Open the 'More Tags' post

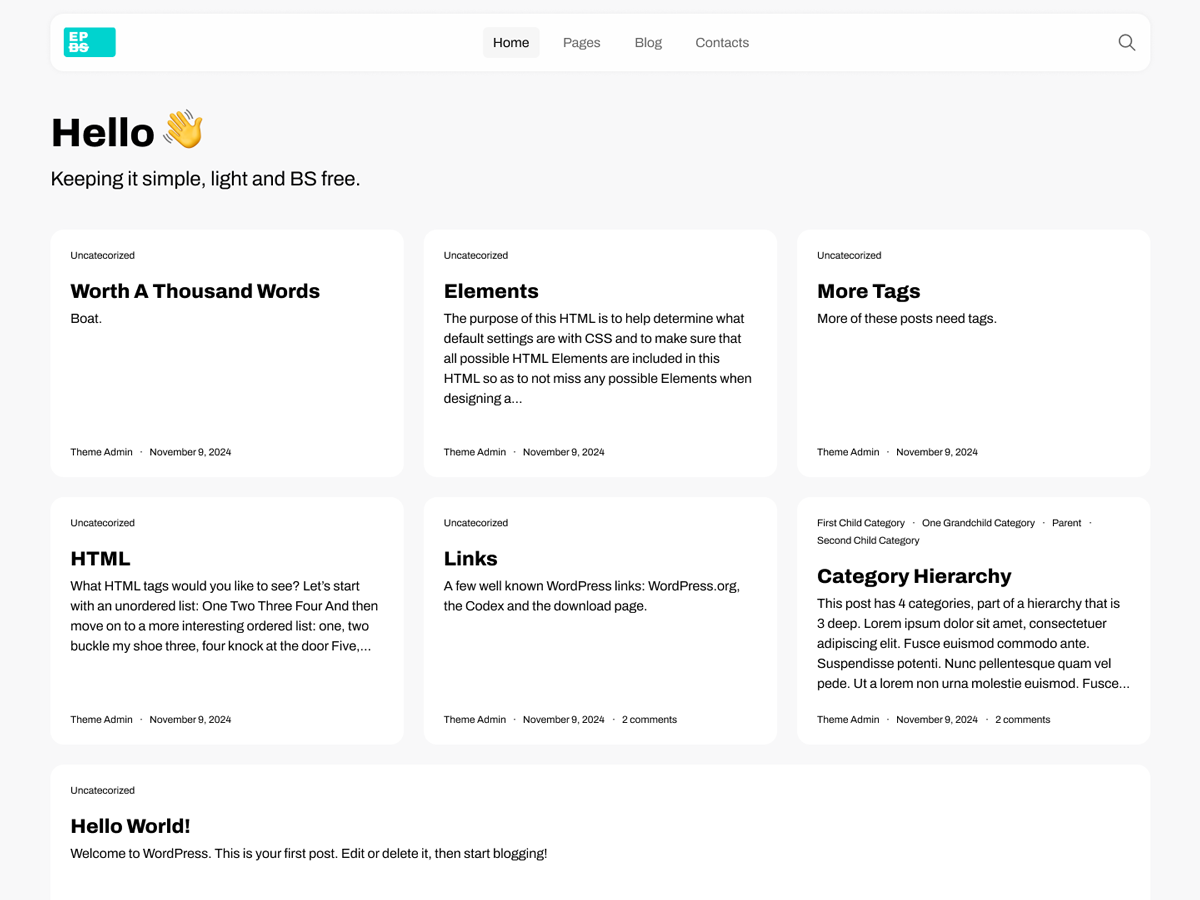(868, 291)
